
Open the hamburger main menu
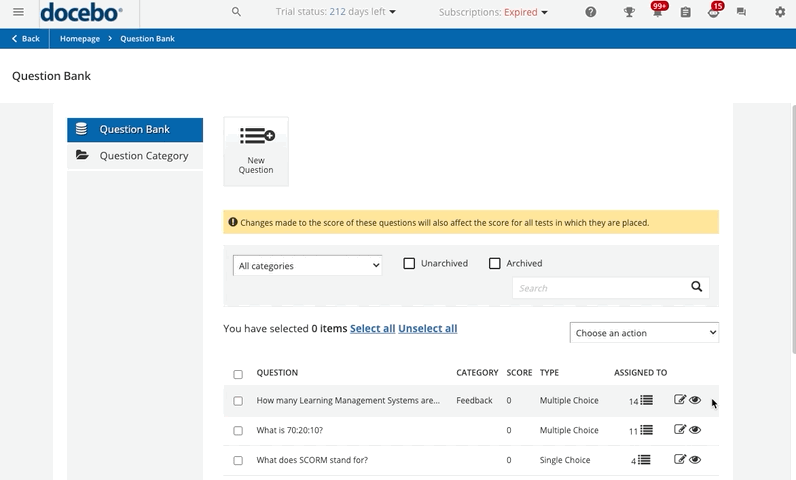point(18,12)
